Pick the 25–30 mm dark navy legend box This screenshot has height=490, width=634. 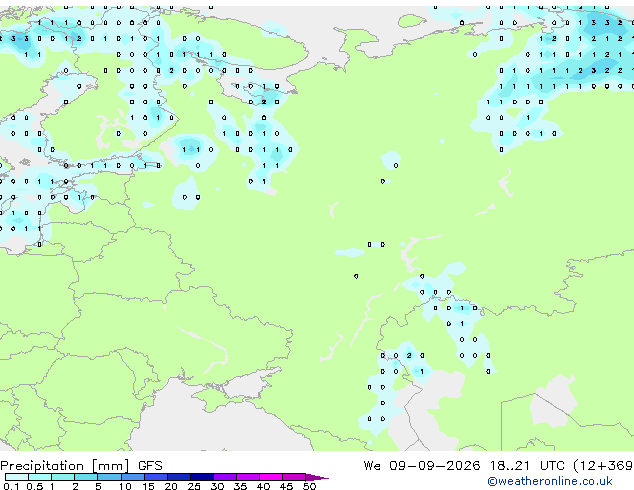202,477
